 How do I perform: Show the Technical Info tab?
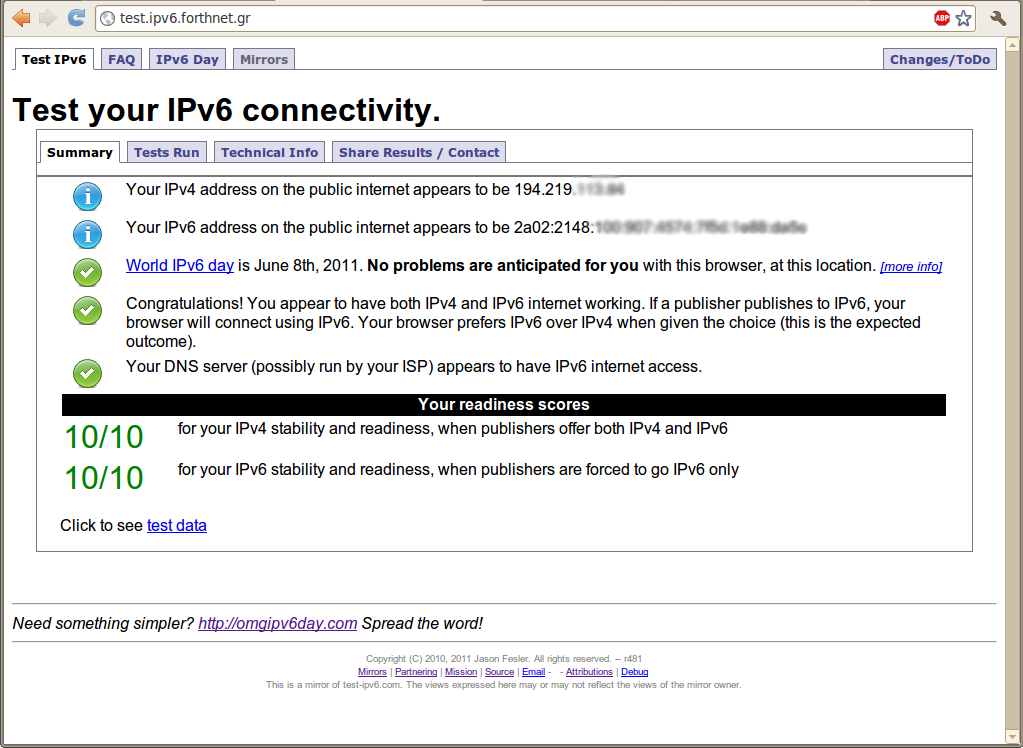pyautogui.click(x=269, y=153)
